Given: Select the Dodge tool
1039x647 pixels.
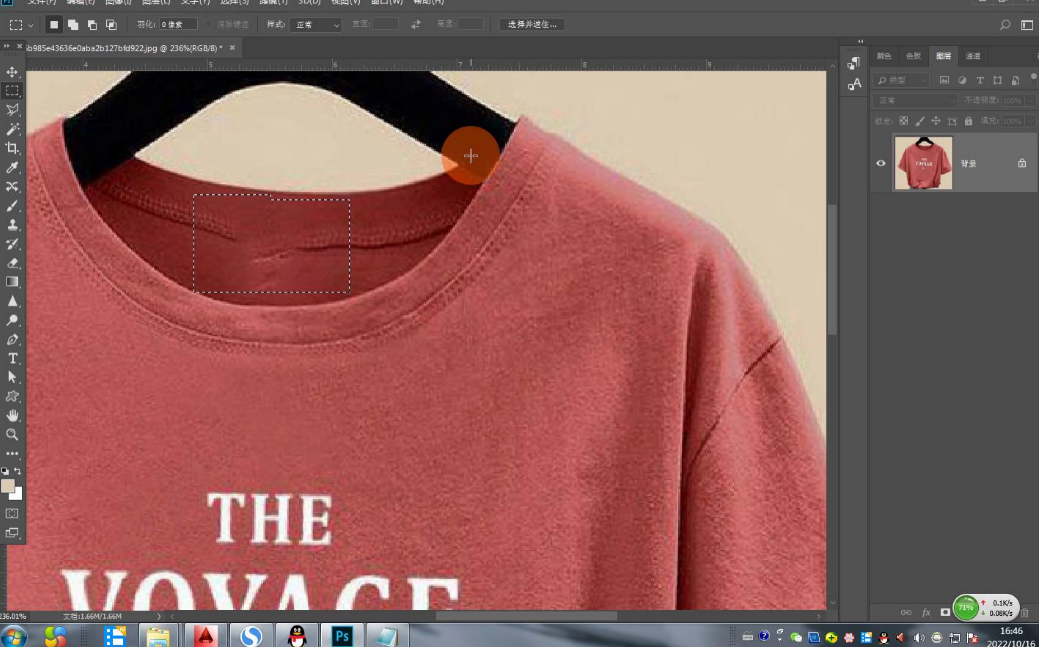Looking at the screenshot, I should point(12,320).
